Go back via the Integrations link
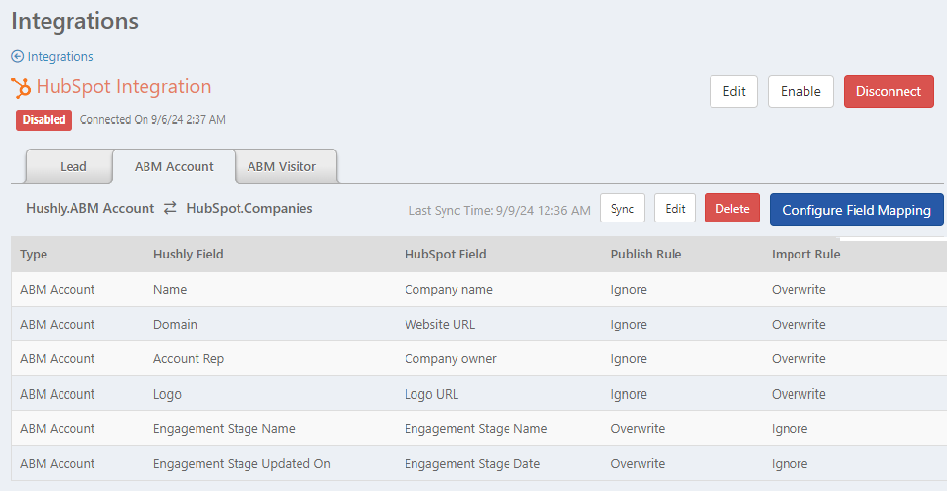Viewport: 948px width, 491px height. pos(60,57)
